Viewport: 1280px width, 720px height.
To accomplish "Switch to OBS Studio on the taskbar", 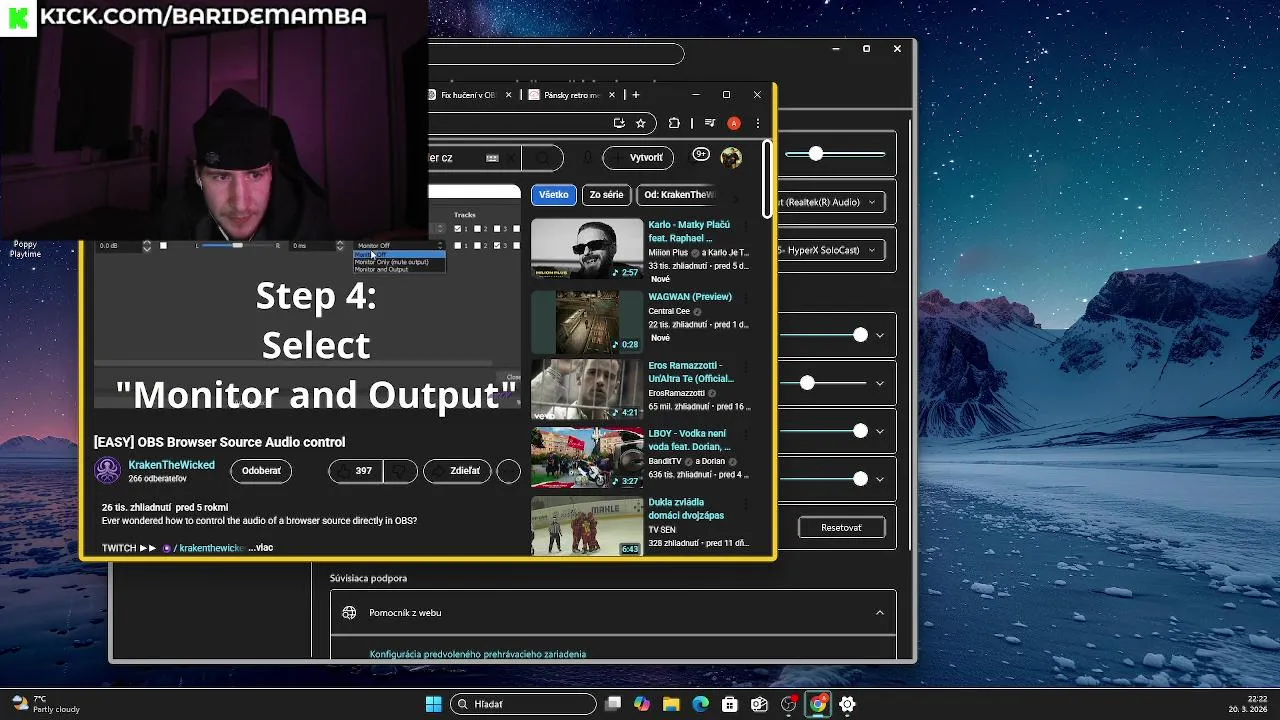I will coord(789,704).
